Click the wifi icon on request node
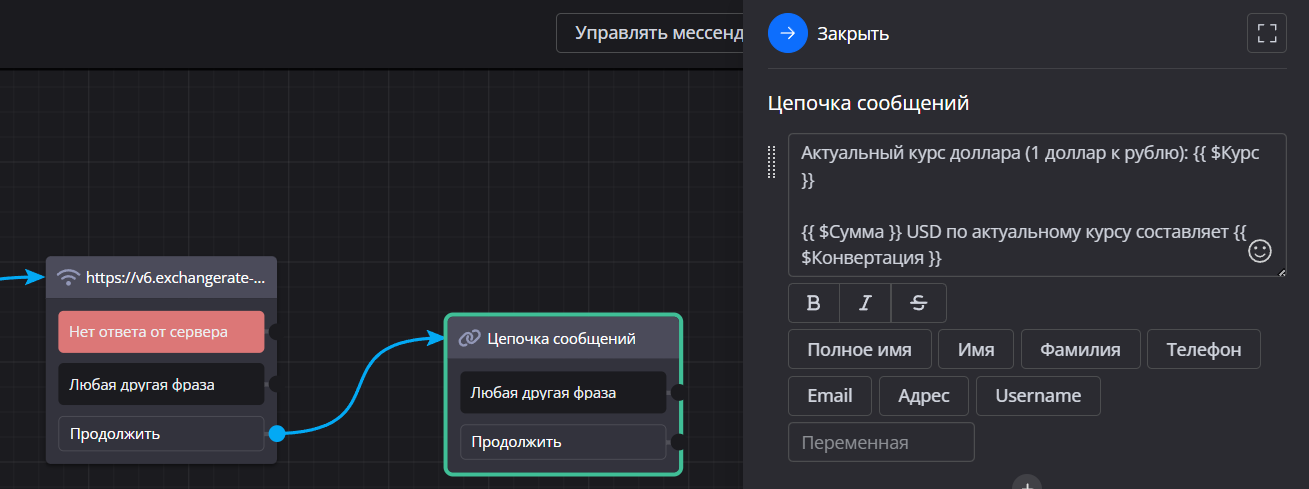1309x489 pixels. point(68,277)
